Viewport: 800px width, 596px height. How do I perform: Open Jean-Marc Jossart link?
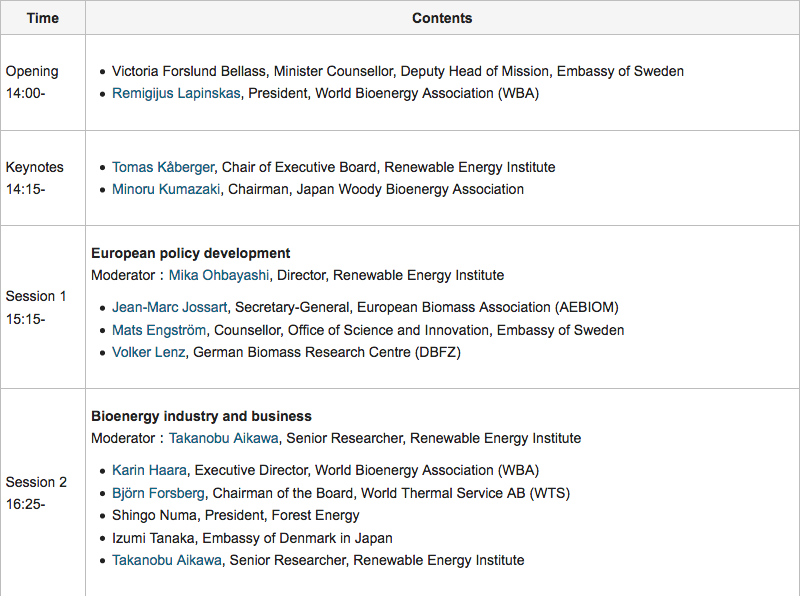(169, 307)
